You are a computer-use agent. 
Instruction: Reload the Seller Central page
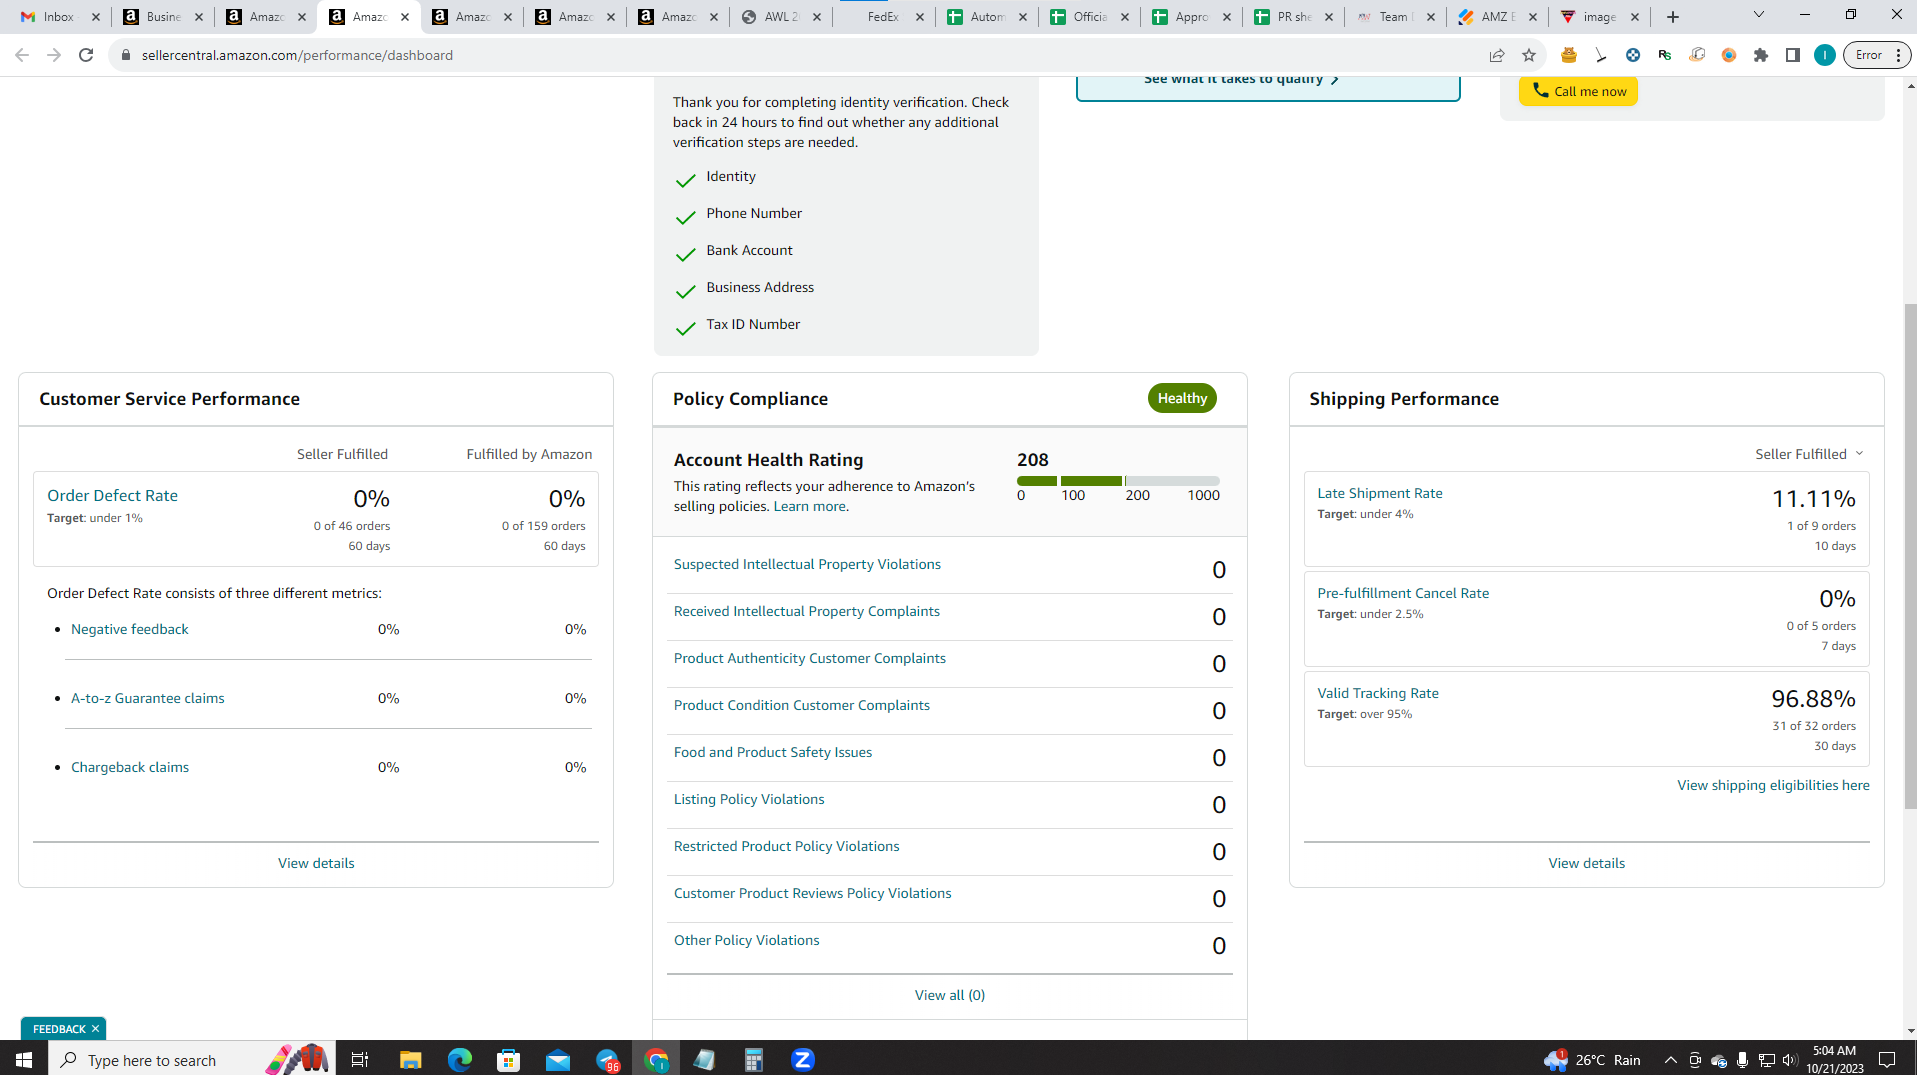tap(86, 55)
